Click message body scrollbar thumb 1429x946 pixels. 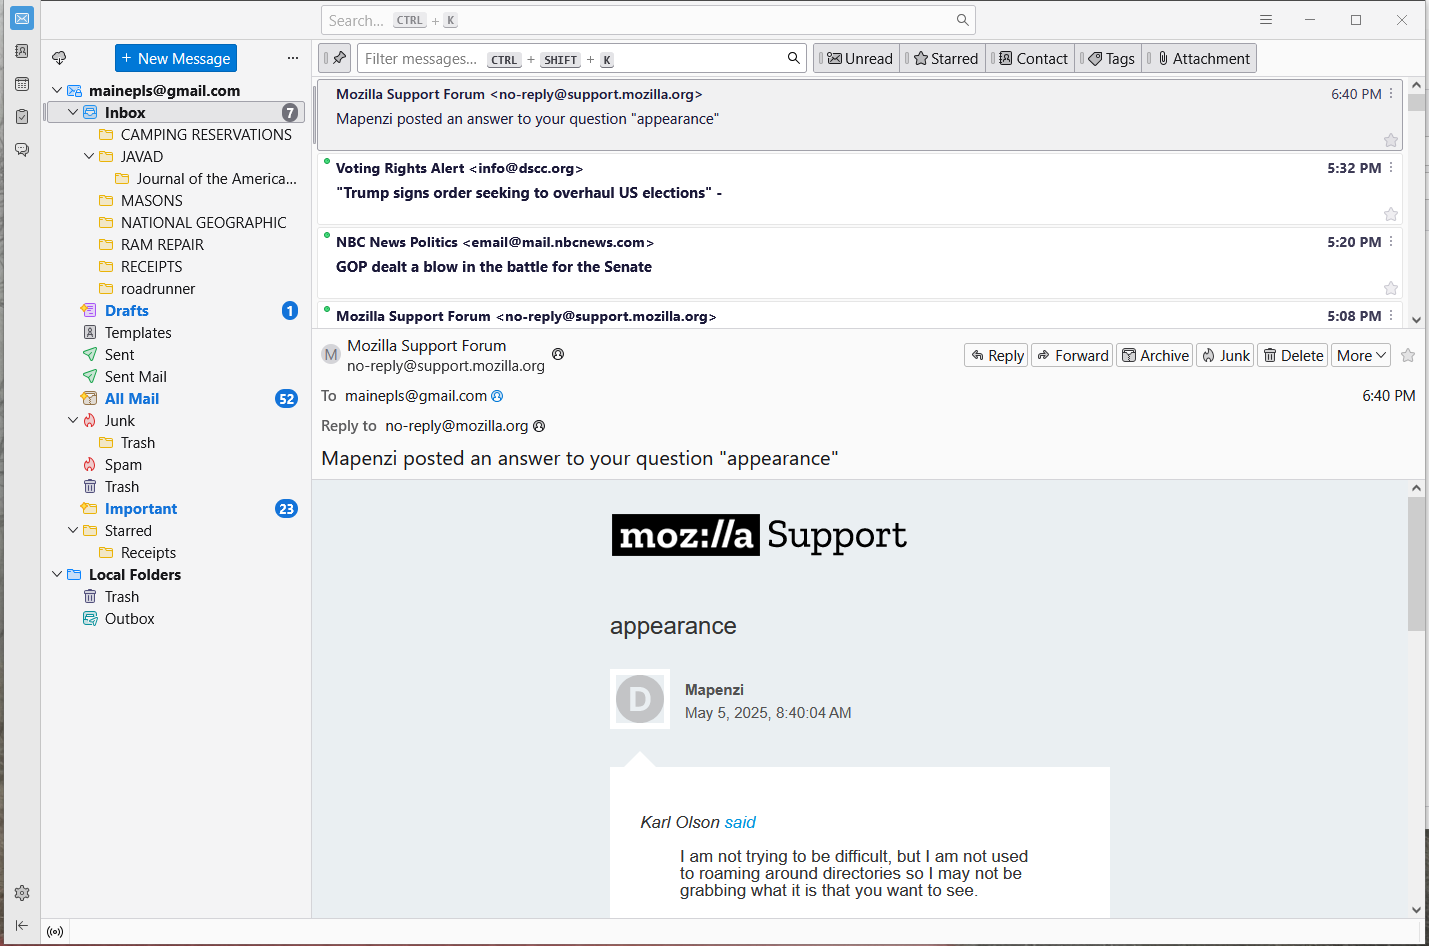click(x=1416, y=563)
